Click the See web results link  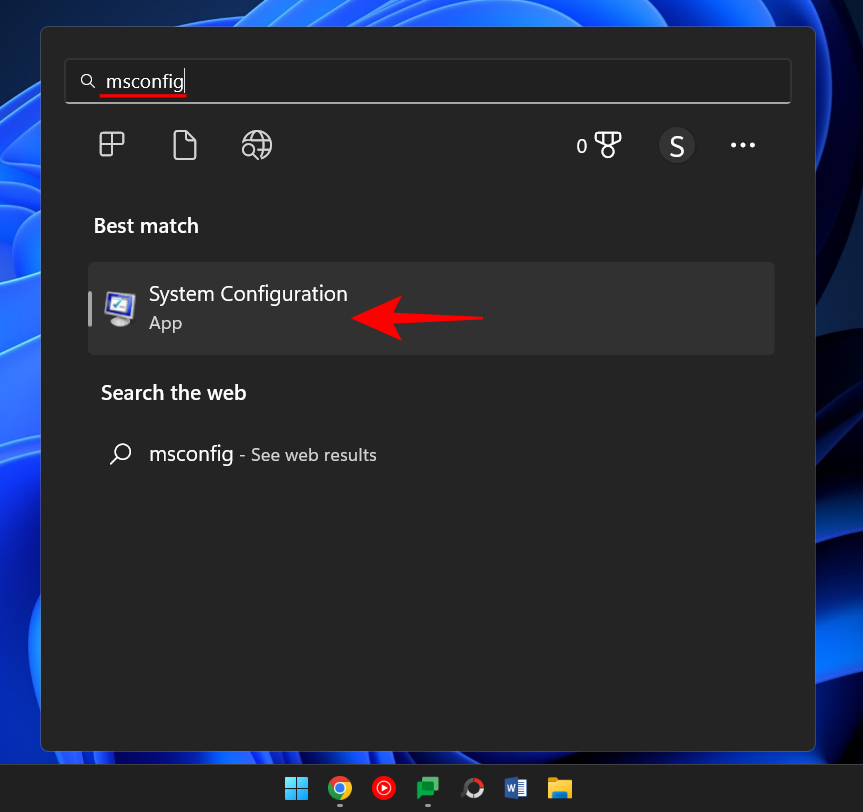coord(313,454)
